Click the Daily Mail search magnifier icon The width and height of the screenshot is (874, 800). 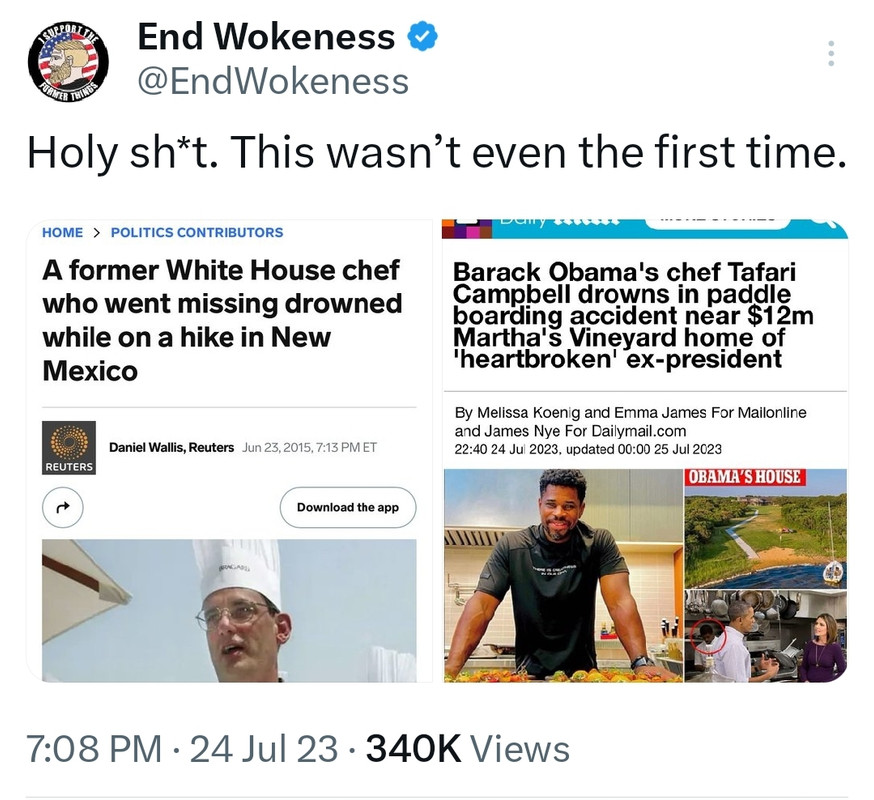827,224
